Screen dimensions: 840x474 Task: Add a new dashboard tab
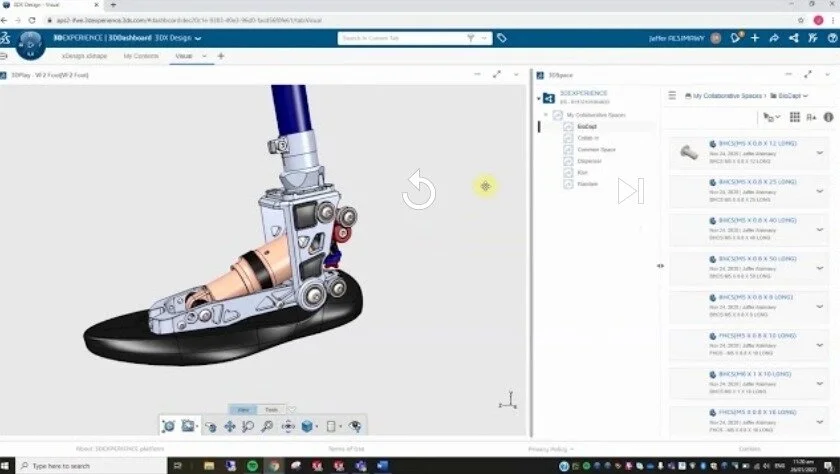coord(221,56)
